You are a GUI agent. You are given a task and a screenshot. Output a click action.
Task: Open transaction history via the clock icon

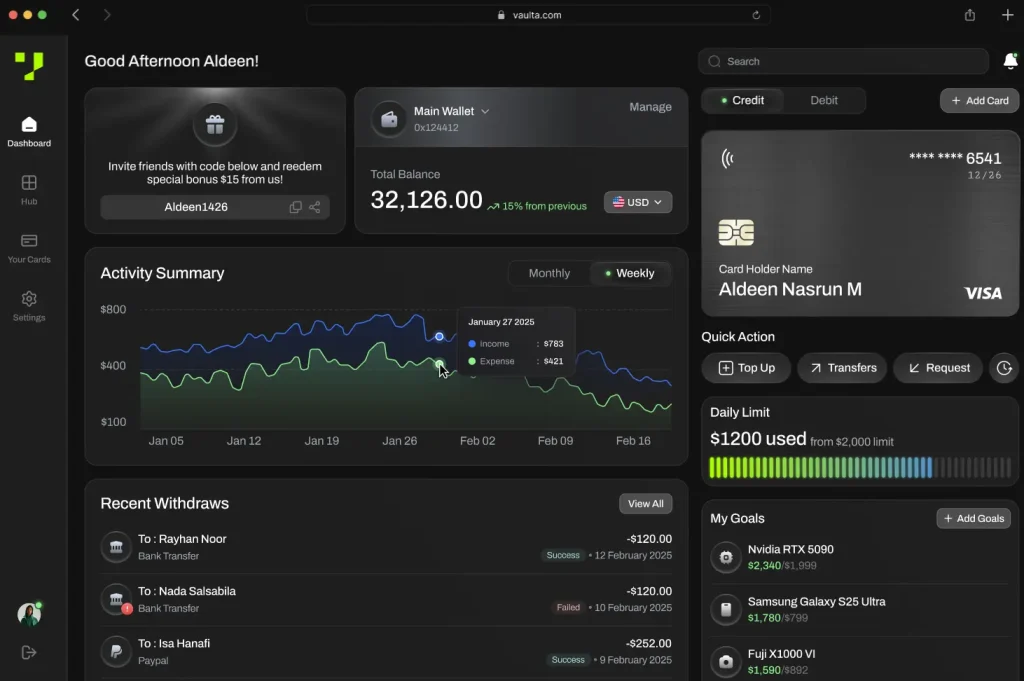pyautogui.click(x=1004, y=368)
